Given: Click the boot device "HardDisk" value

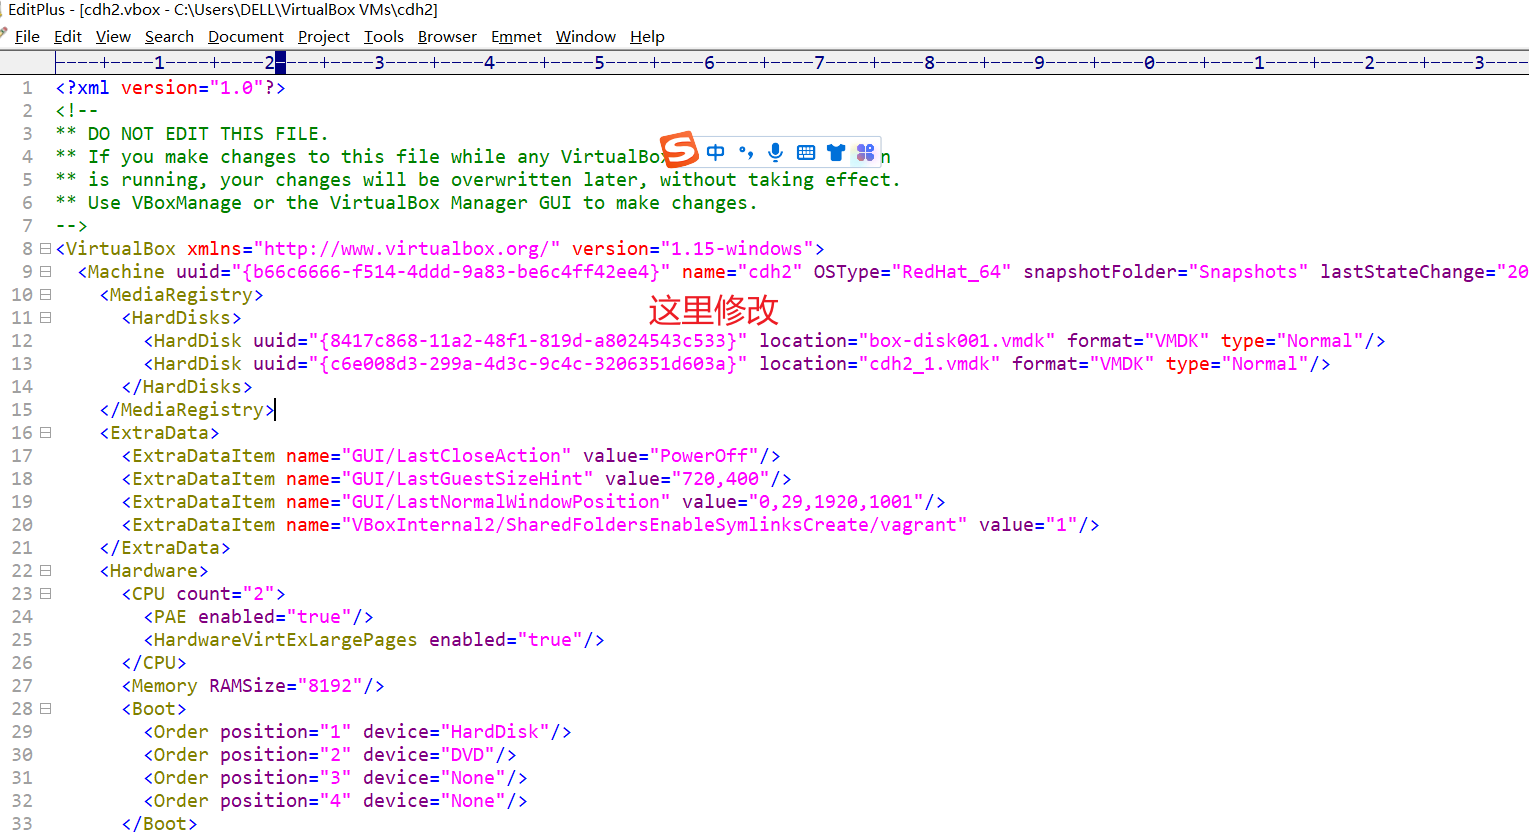Looking at the screenshot, I should click(x=495, y=732).
